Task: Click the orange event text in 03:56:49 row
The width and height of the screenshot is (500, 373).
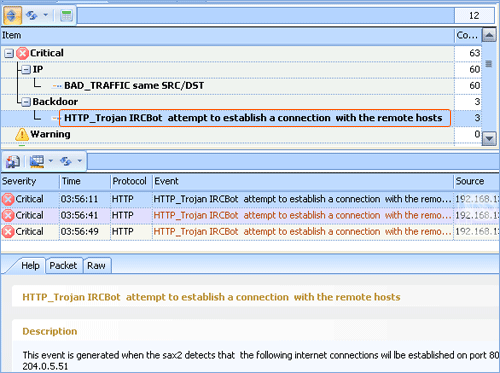Action: pos(302,232)
